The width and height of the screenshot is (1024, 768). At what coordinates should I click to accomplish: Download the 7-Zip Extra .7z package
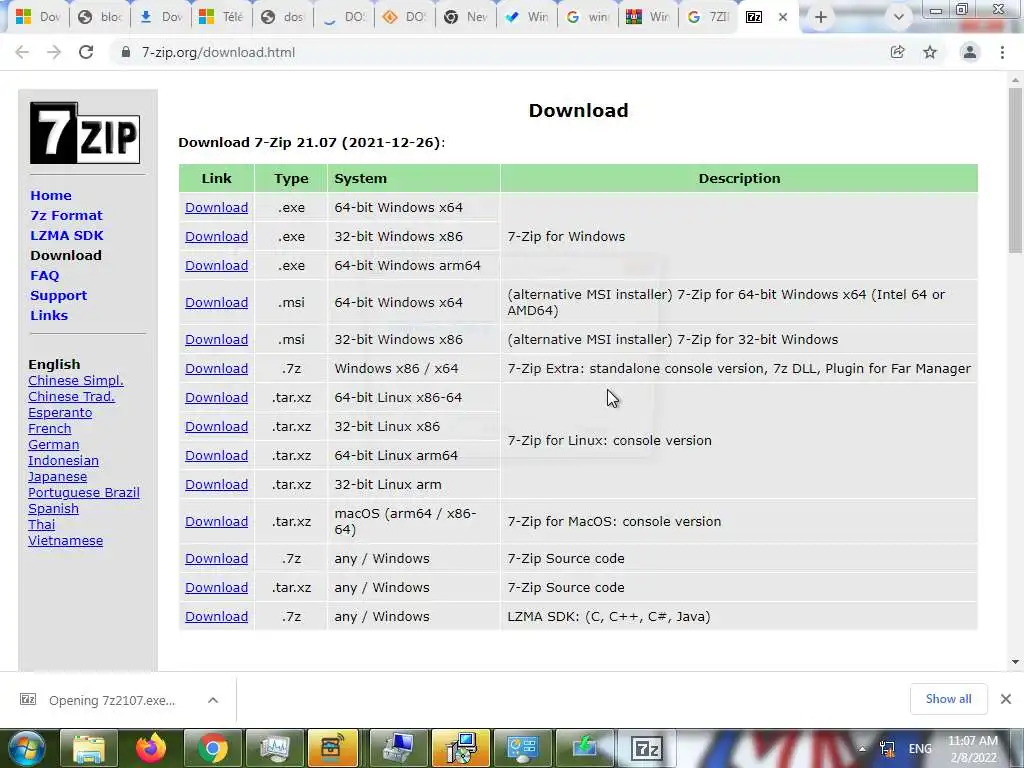click(x=216, y=368)
